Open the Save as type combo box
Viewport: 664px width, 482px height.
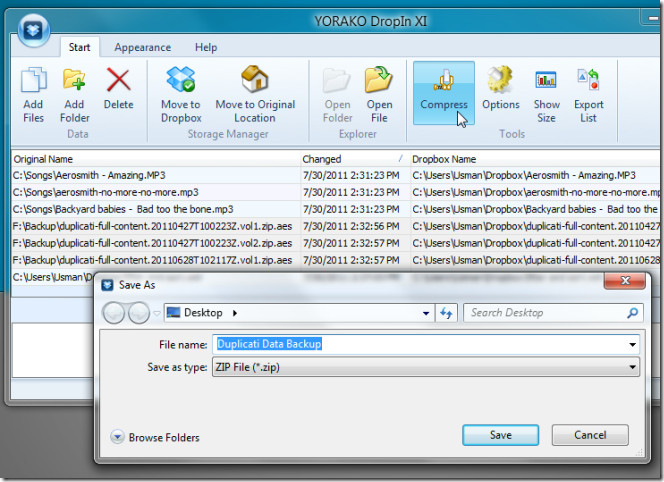[x=426, y=367]
